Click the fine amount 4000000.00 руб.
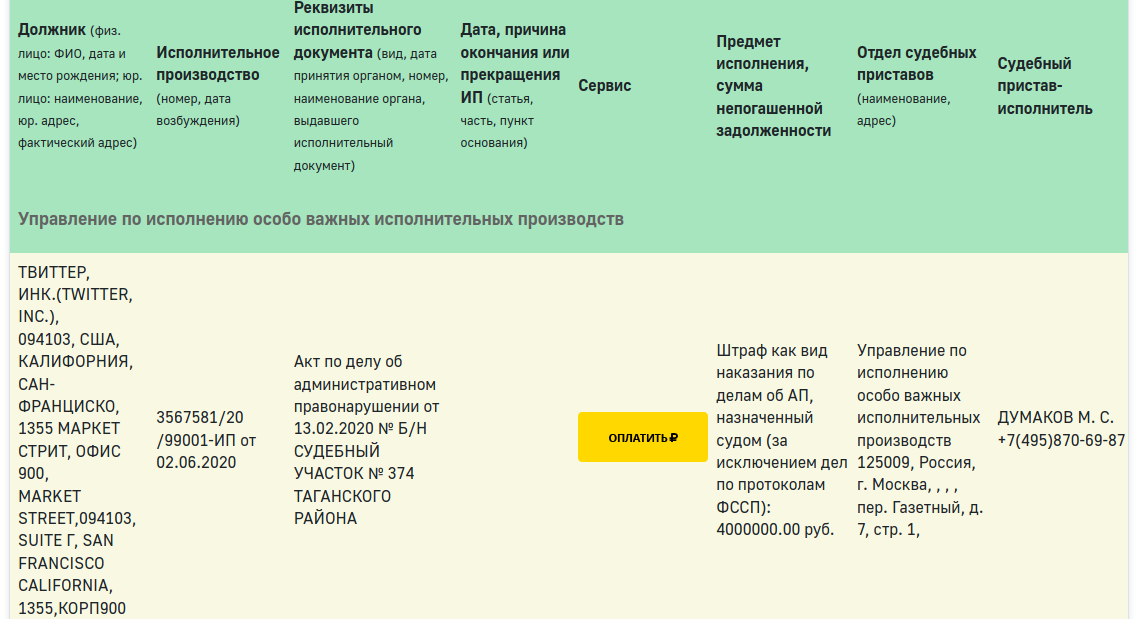This screenshot has width=1135, height=619. (x=775, y=529)
